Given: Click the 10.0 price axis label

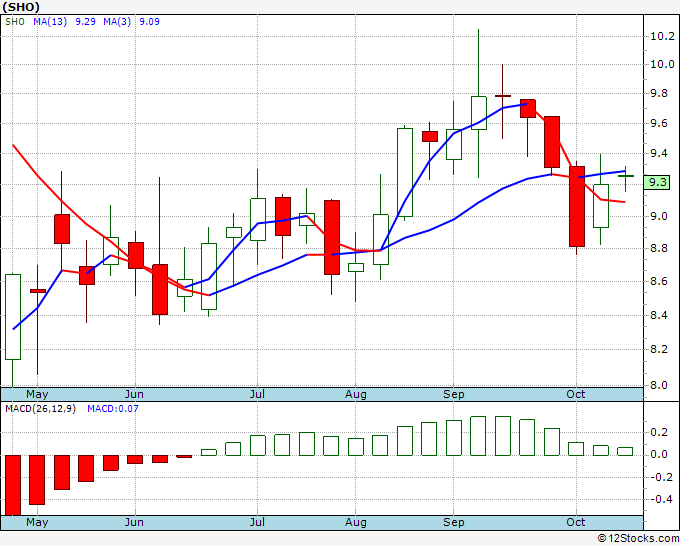Looking at the screenshot, I should click(662, 65).
